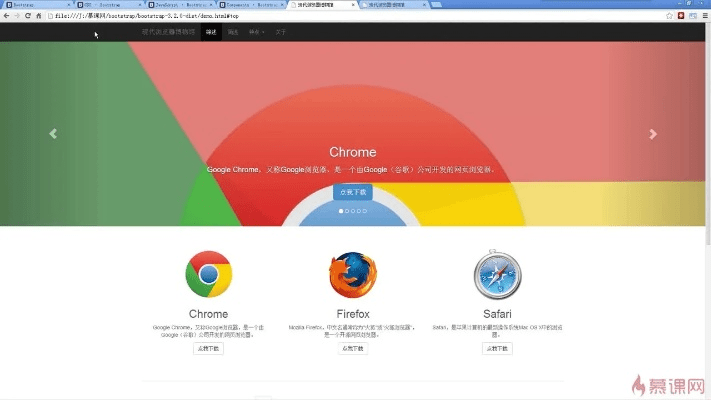Click the carousel next arrow
The width and height of the screenshot is (711, 400).
(x=653, y=134)
